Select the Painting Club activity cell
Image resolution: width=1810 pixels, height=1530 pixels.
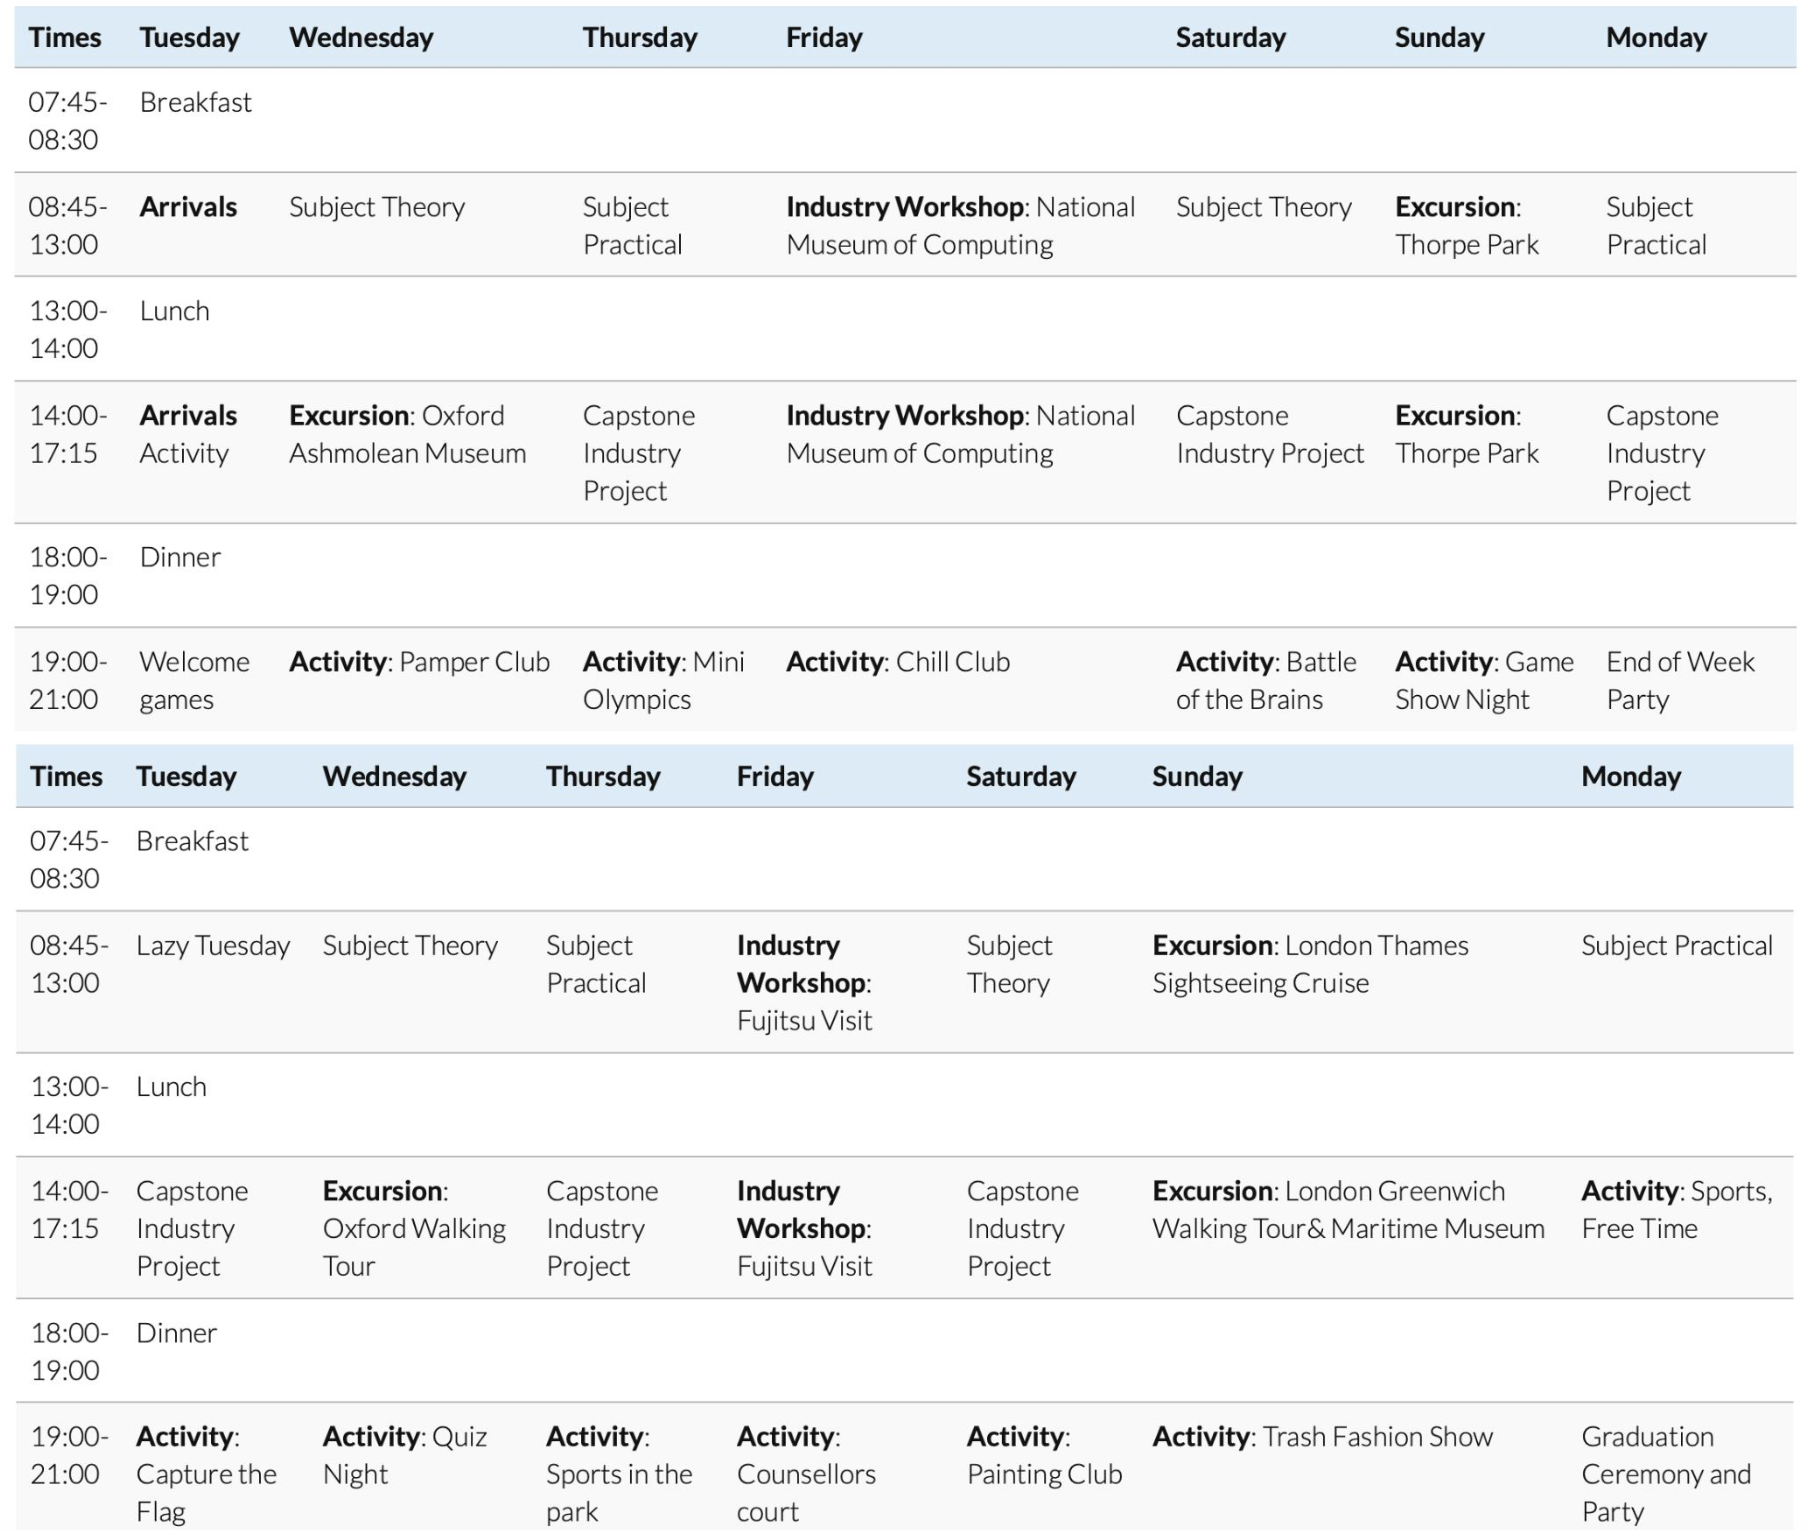point(1044,1455)
